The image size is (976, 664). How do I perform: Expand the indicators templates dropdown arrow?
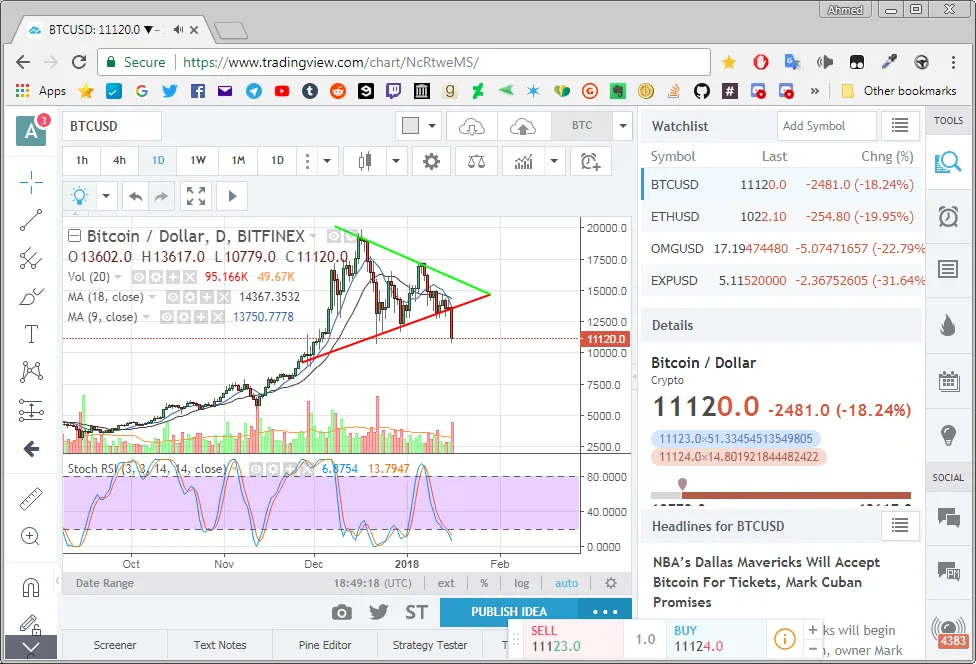click(554, 162)
